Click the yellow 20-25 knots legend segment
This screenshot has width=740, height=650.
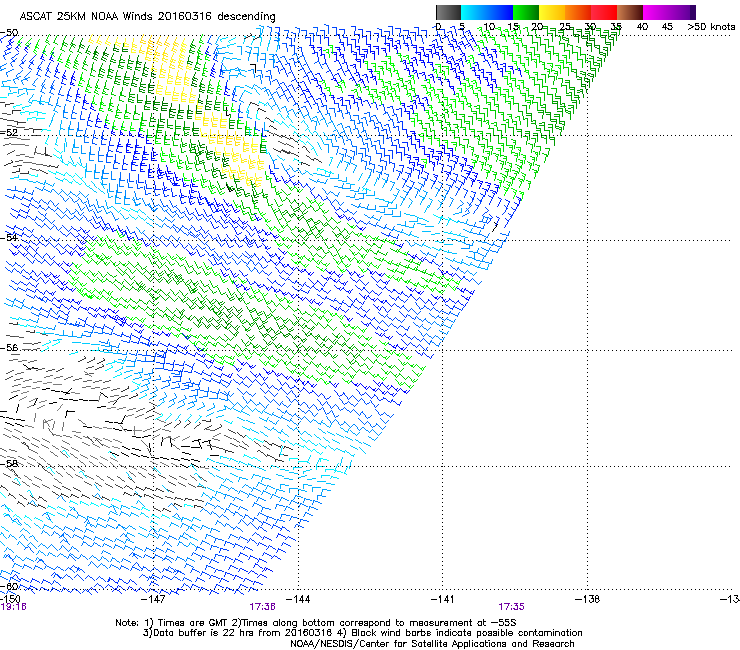tap(552, 12)
